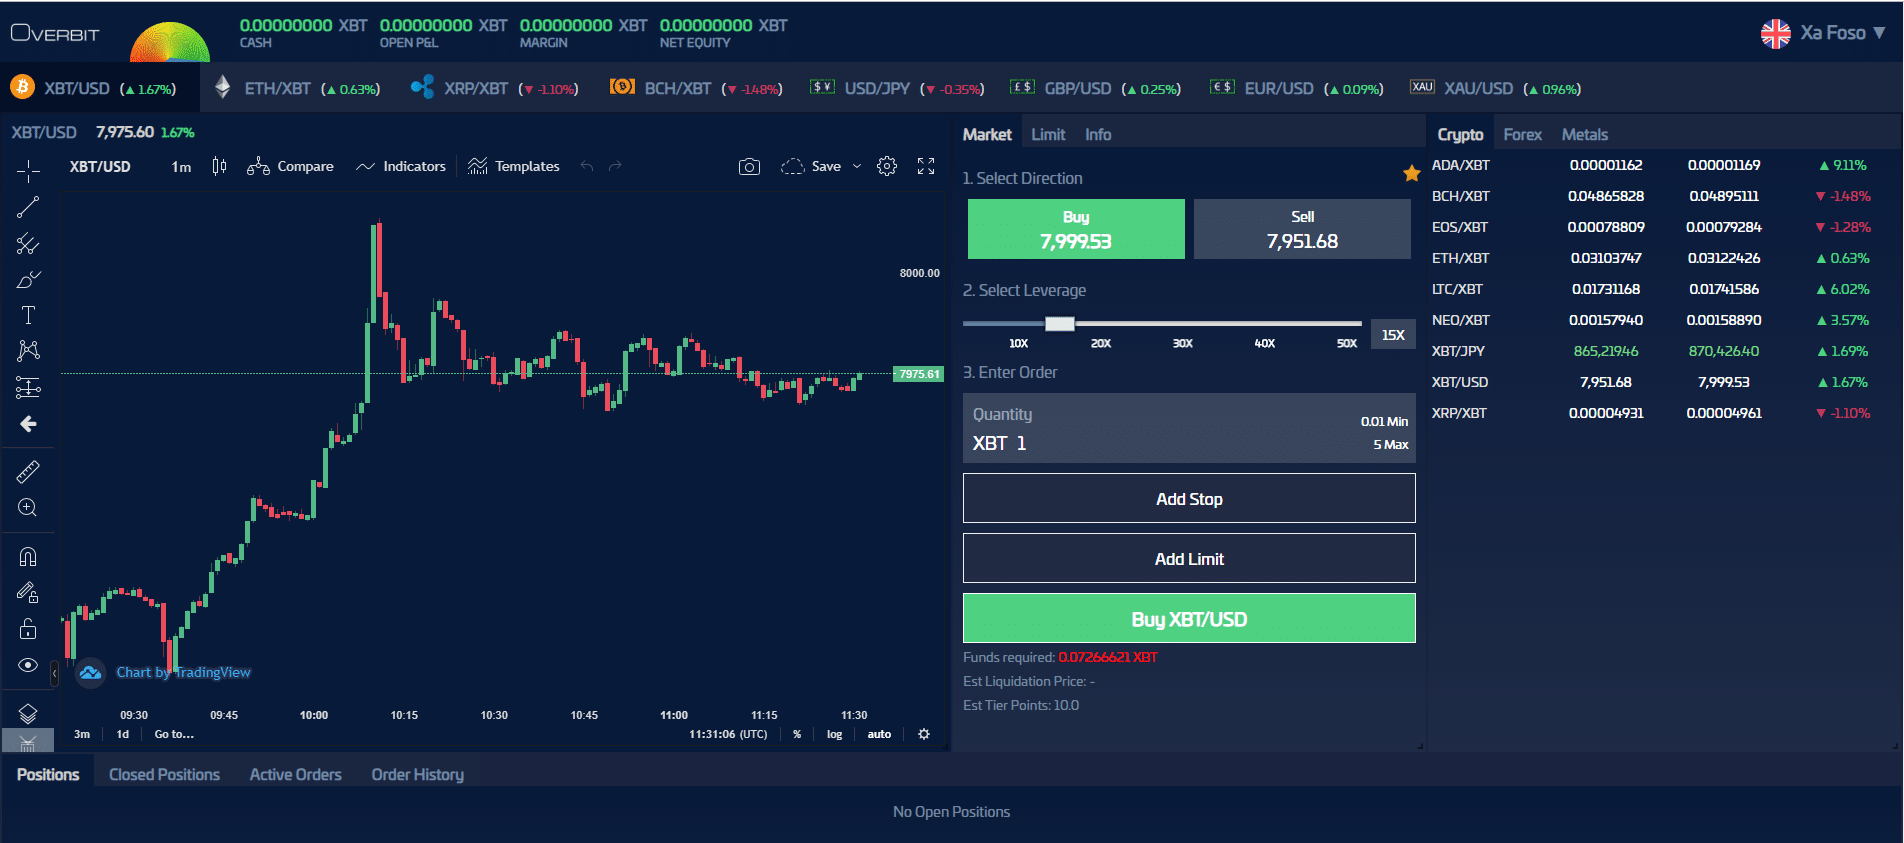Viewport: 1904px width, 843px height.
Task: Select the prediction and measurement tool
Action: pyautogui.click(x=28, y=387)
